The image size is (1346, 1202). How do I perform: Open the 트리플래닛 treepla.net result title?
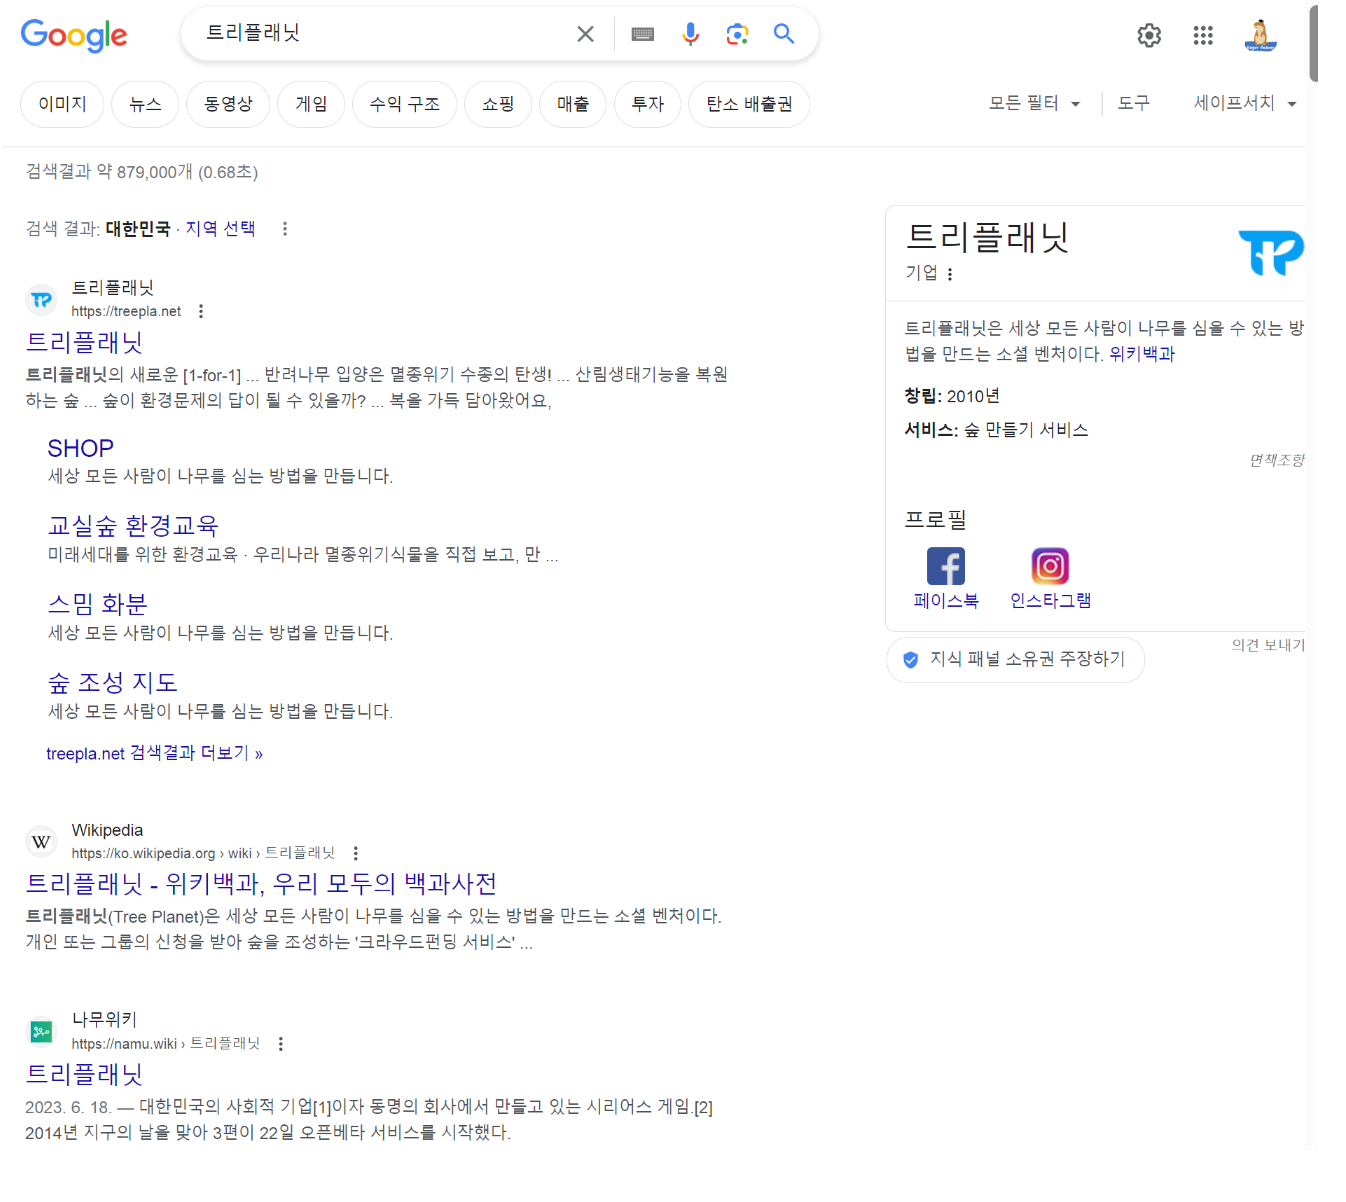(x=84, y=343)
